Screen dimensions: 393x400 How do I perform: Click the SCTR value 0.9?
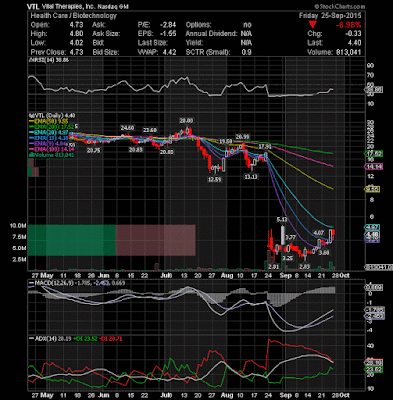tap(247, 52)
